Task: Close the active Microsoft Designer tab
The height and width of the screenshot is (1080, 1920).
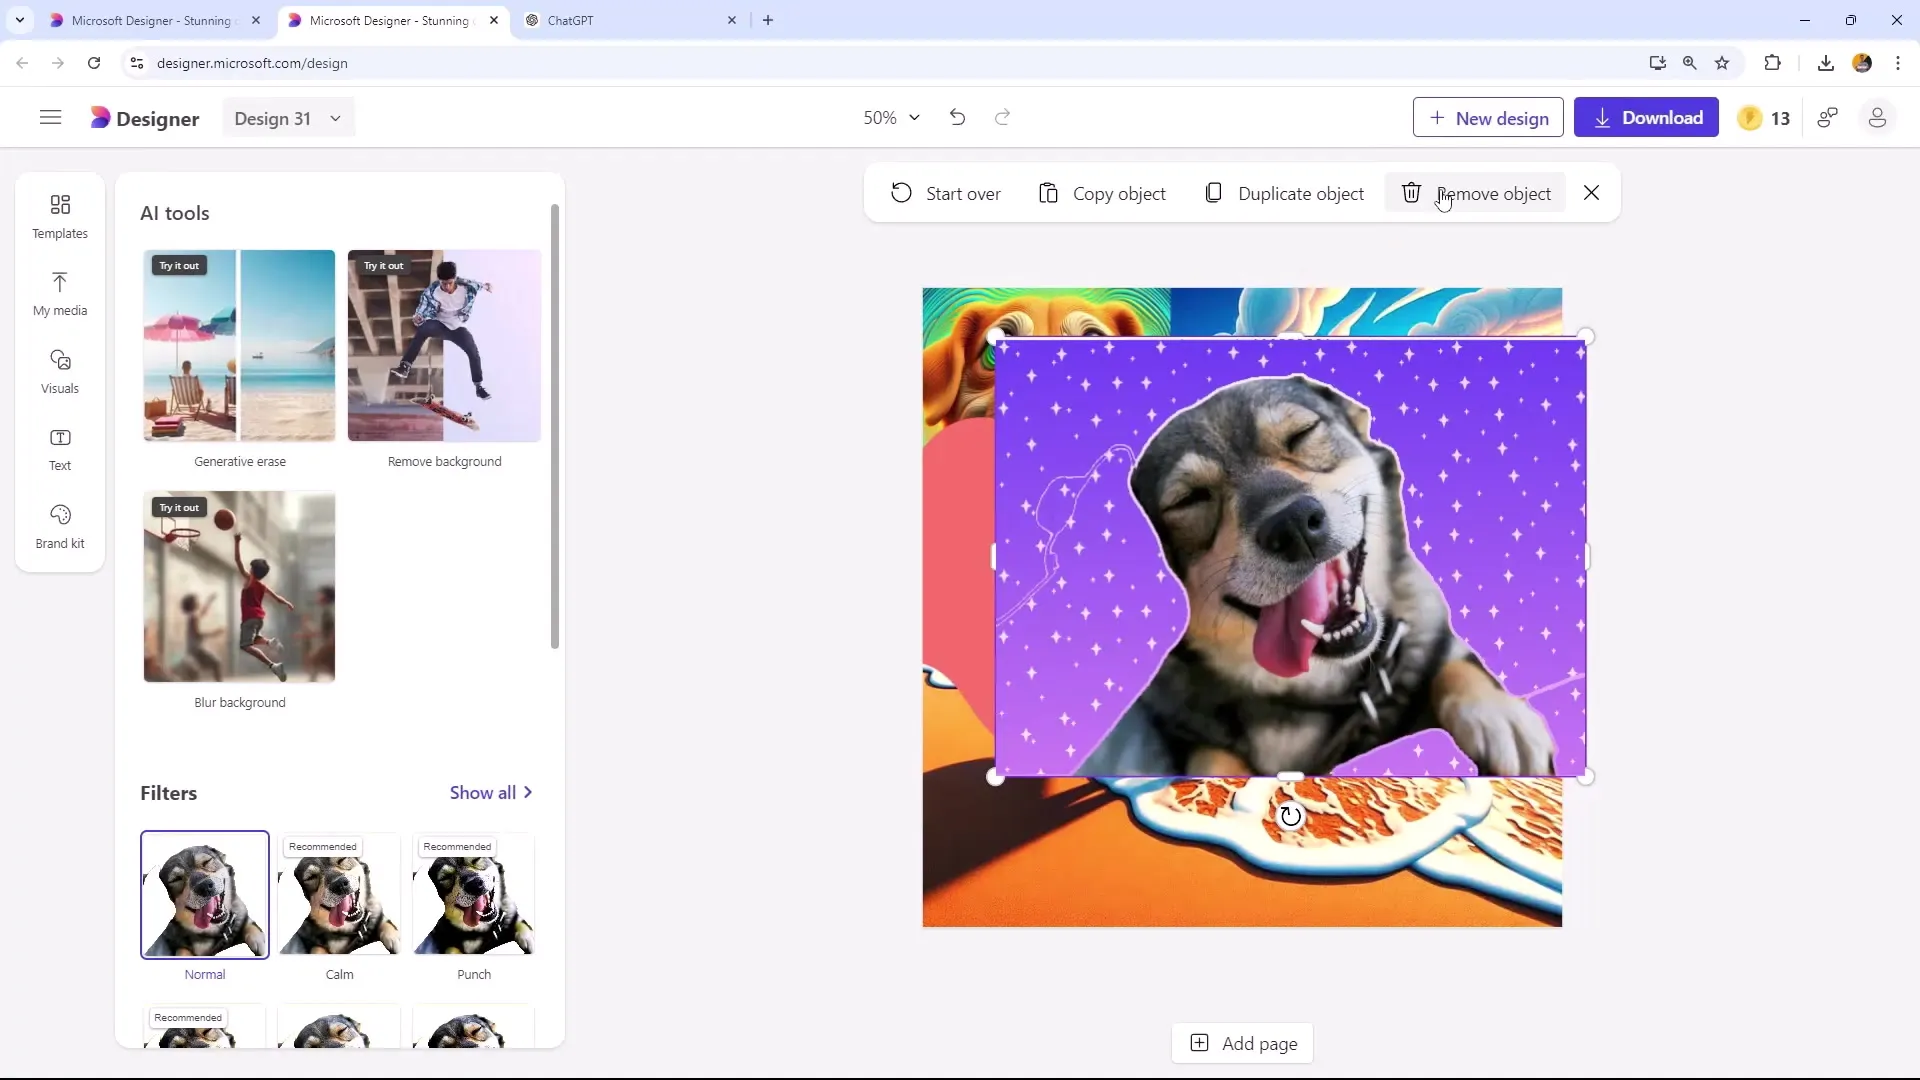Action: (494, 20)
